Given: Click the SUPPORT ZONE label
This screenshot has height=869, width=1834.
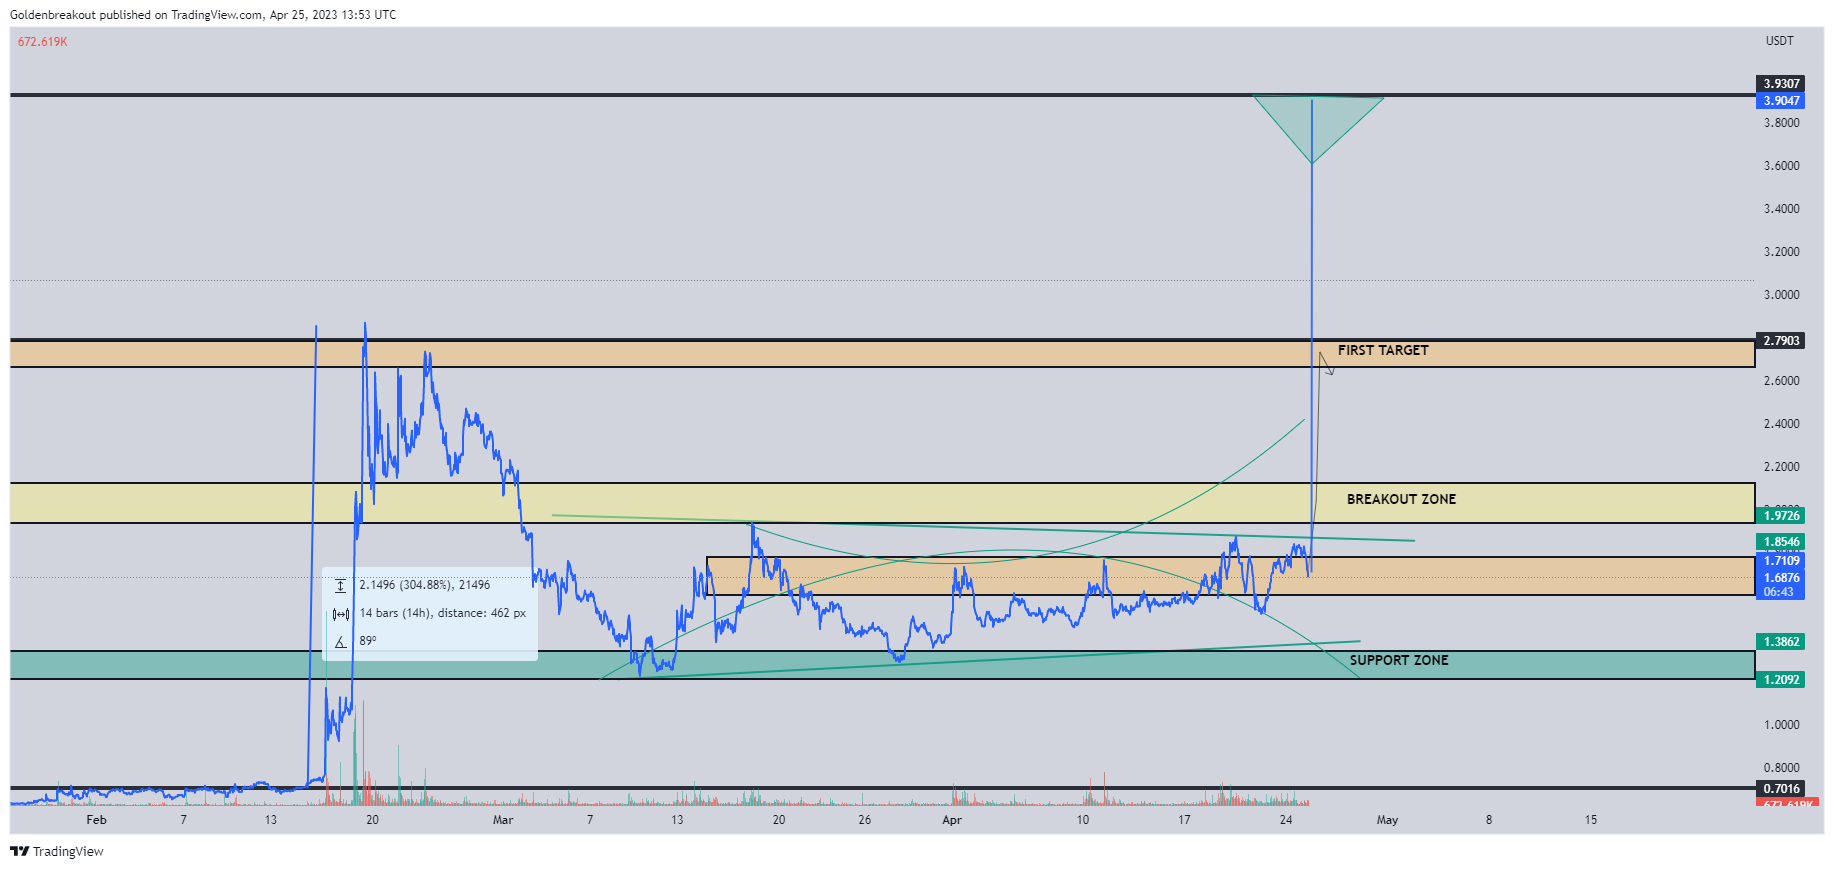Looking at the screenshot, I should [1399, 660].
